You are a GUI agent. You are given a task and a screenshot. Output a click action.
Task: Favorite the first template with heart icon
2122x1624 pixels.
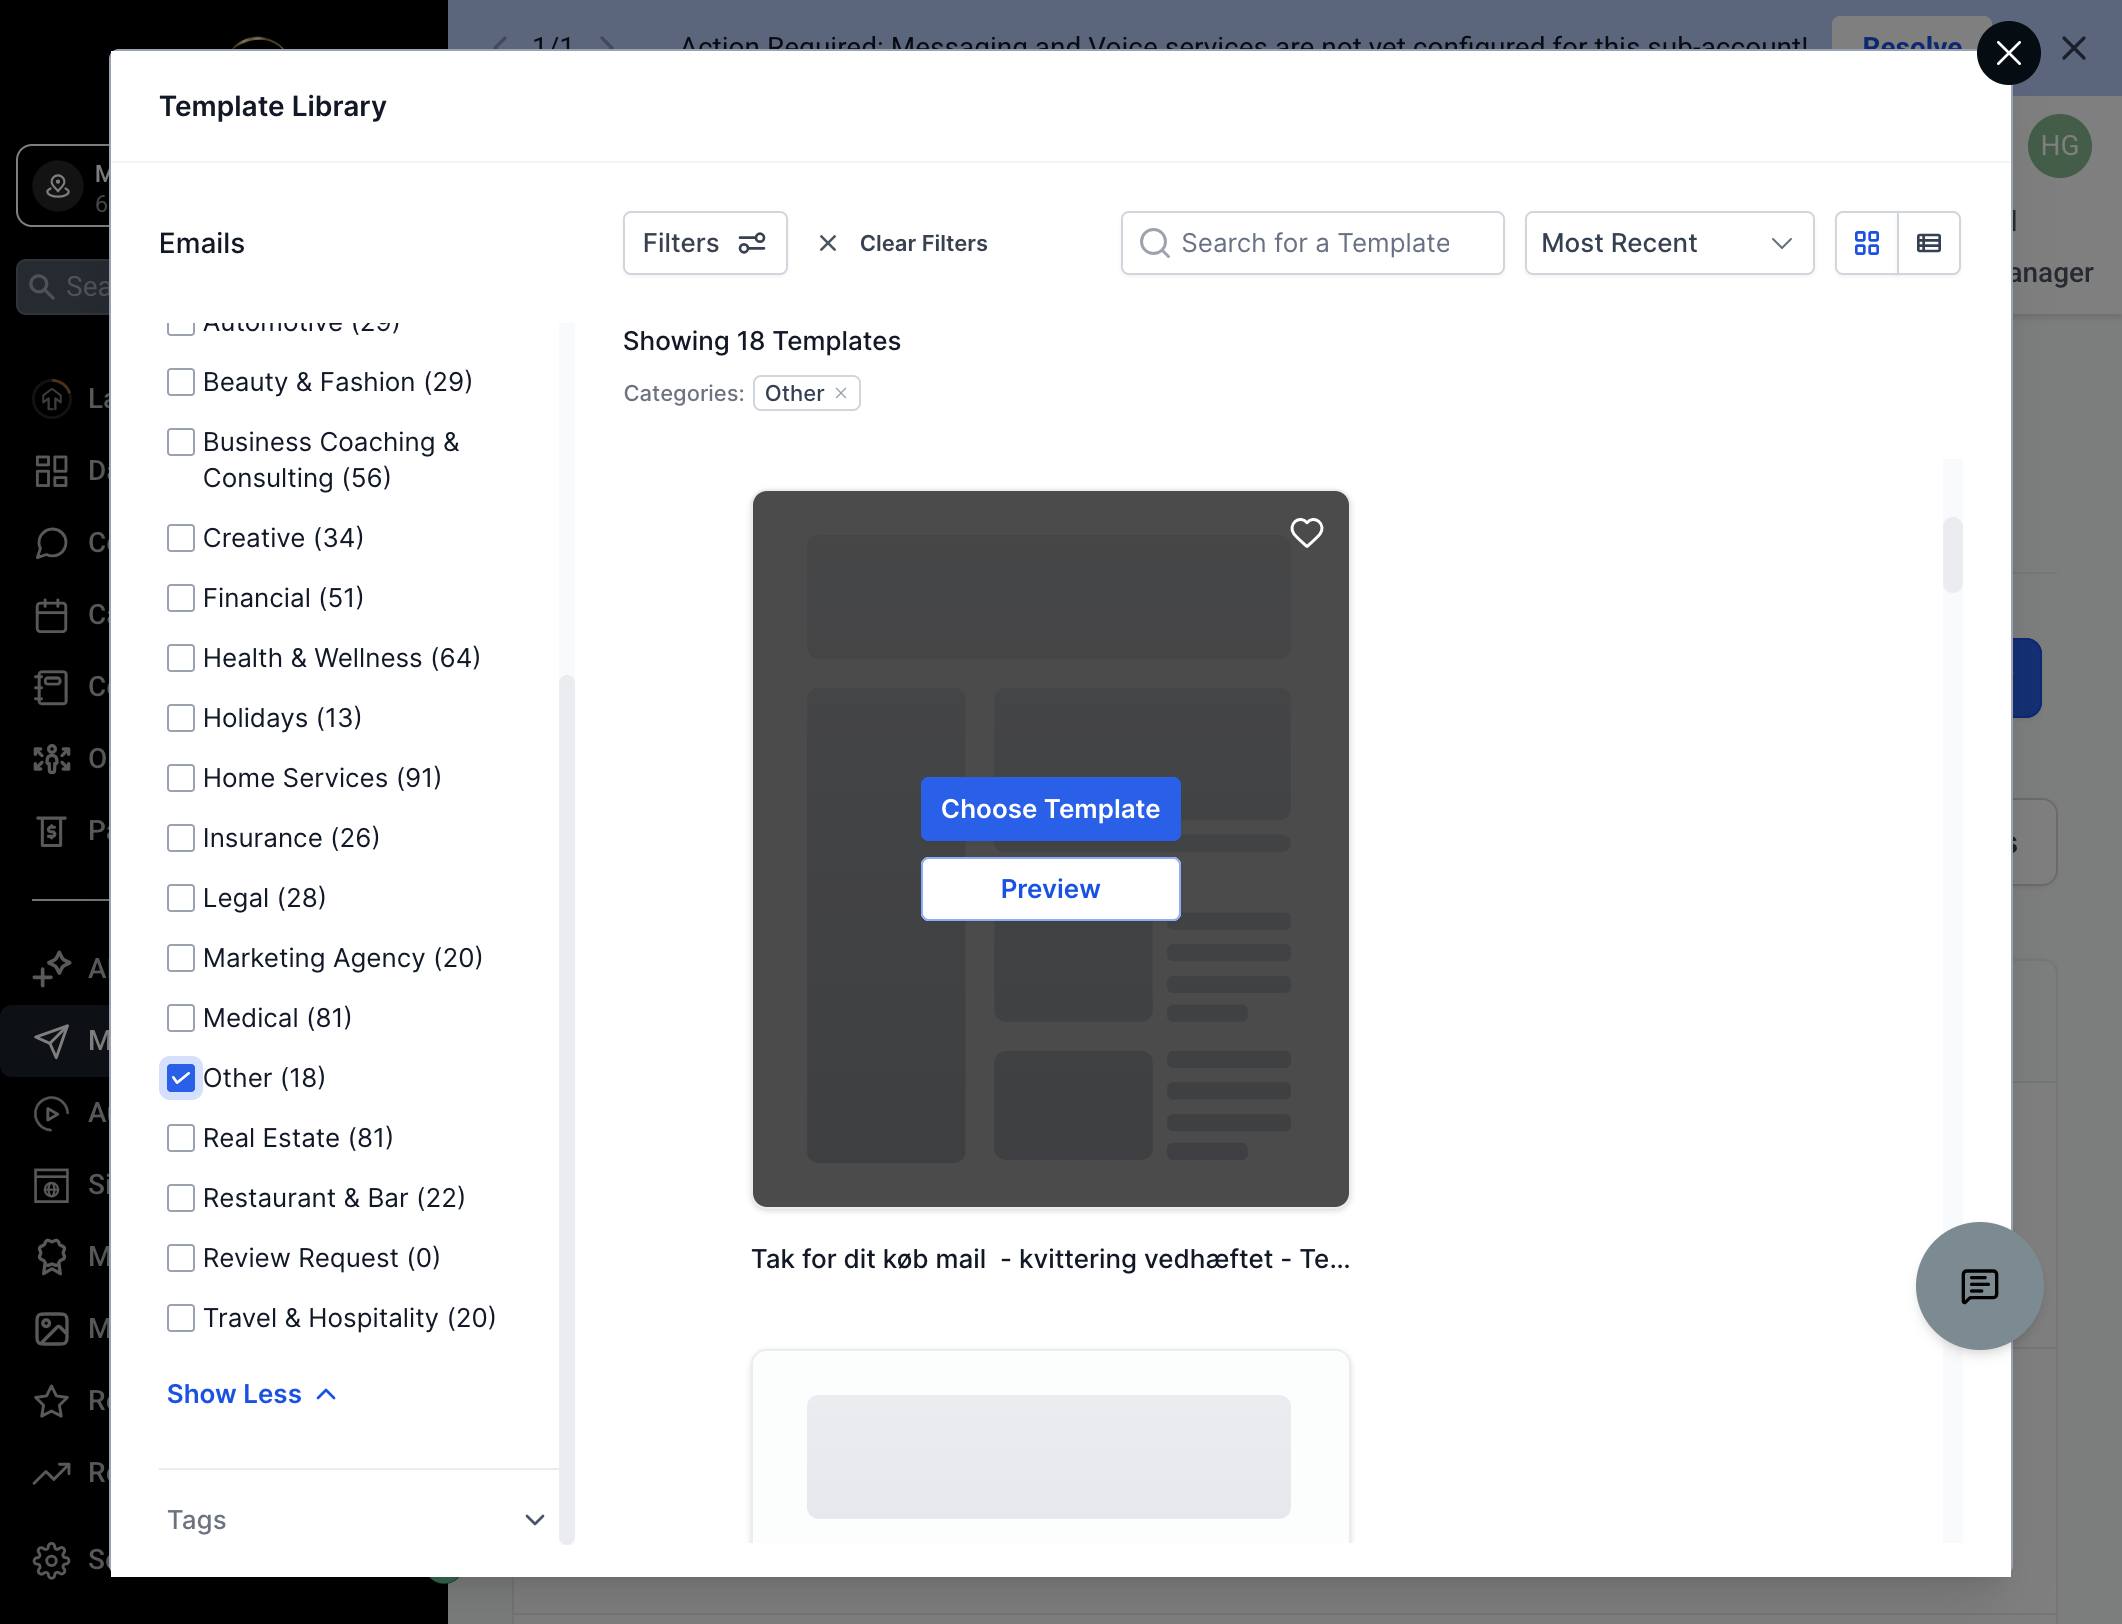[x=1306, y=532]
